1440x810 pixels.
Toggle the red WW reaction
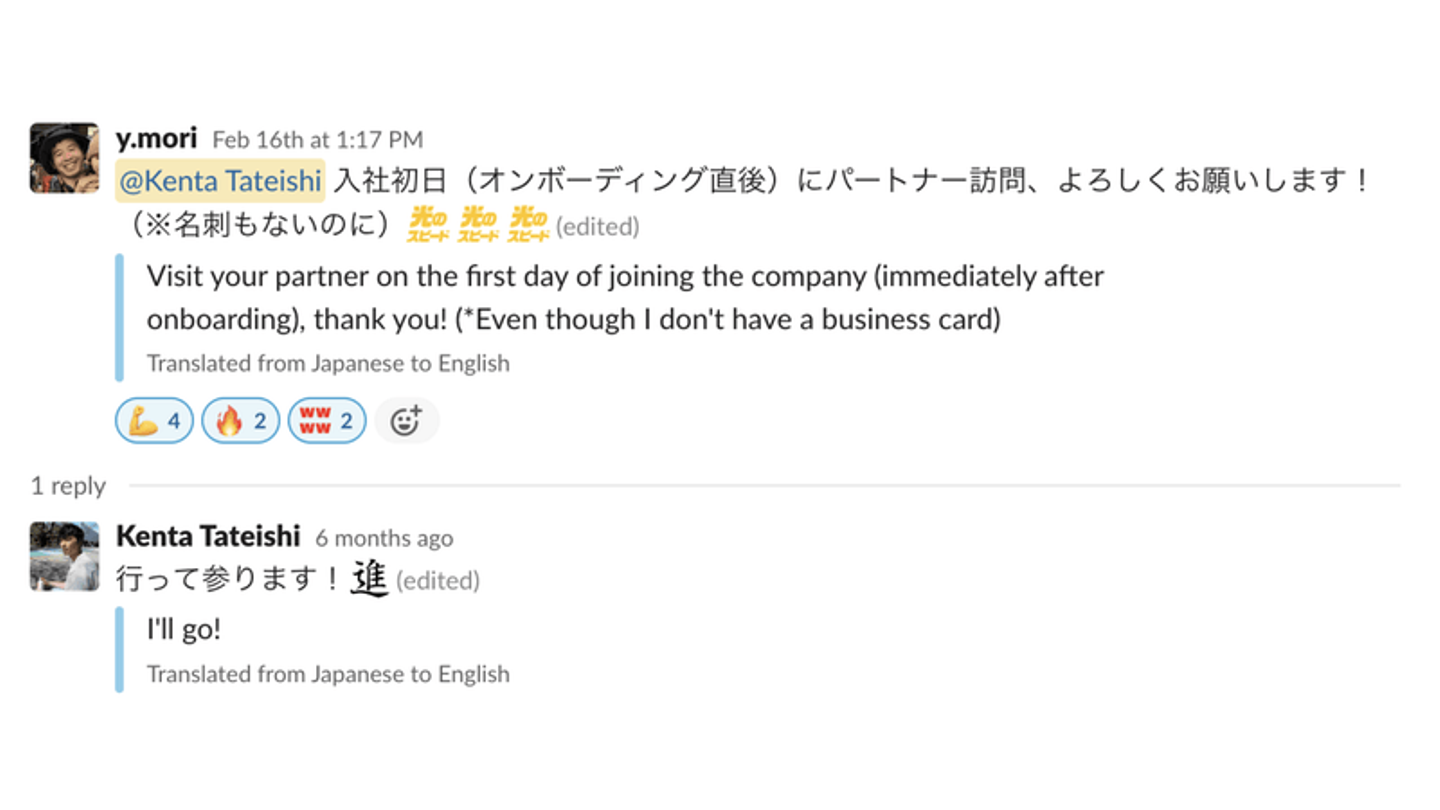(327, 421)
